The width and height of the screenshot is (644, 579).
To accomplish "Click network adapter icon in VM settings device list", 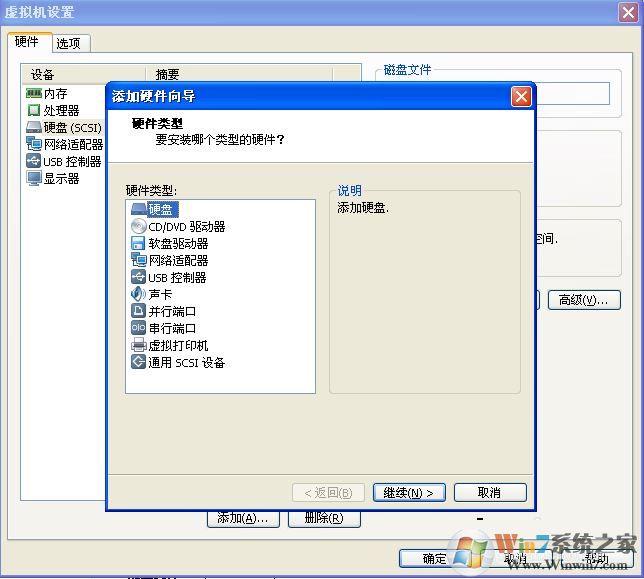I will 34,144.
